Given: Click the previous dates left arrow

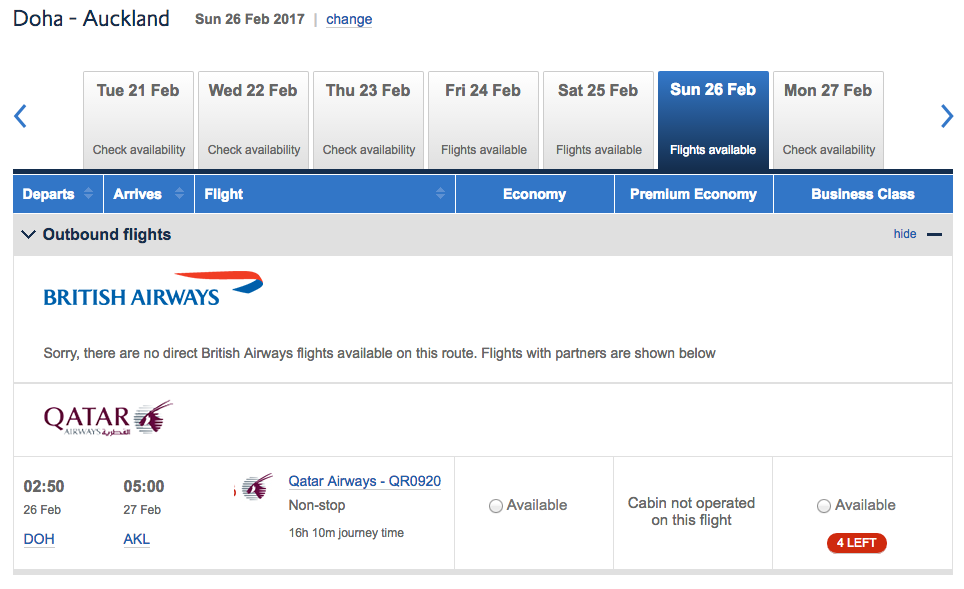Looking at the screenshot, I should [20, 117].
